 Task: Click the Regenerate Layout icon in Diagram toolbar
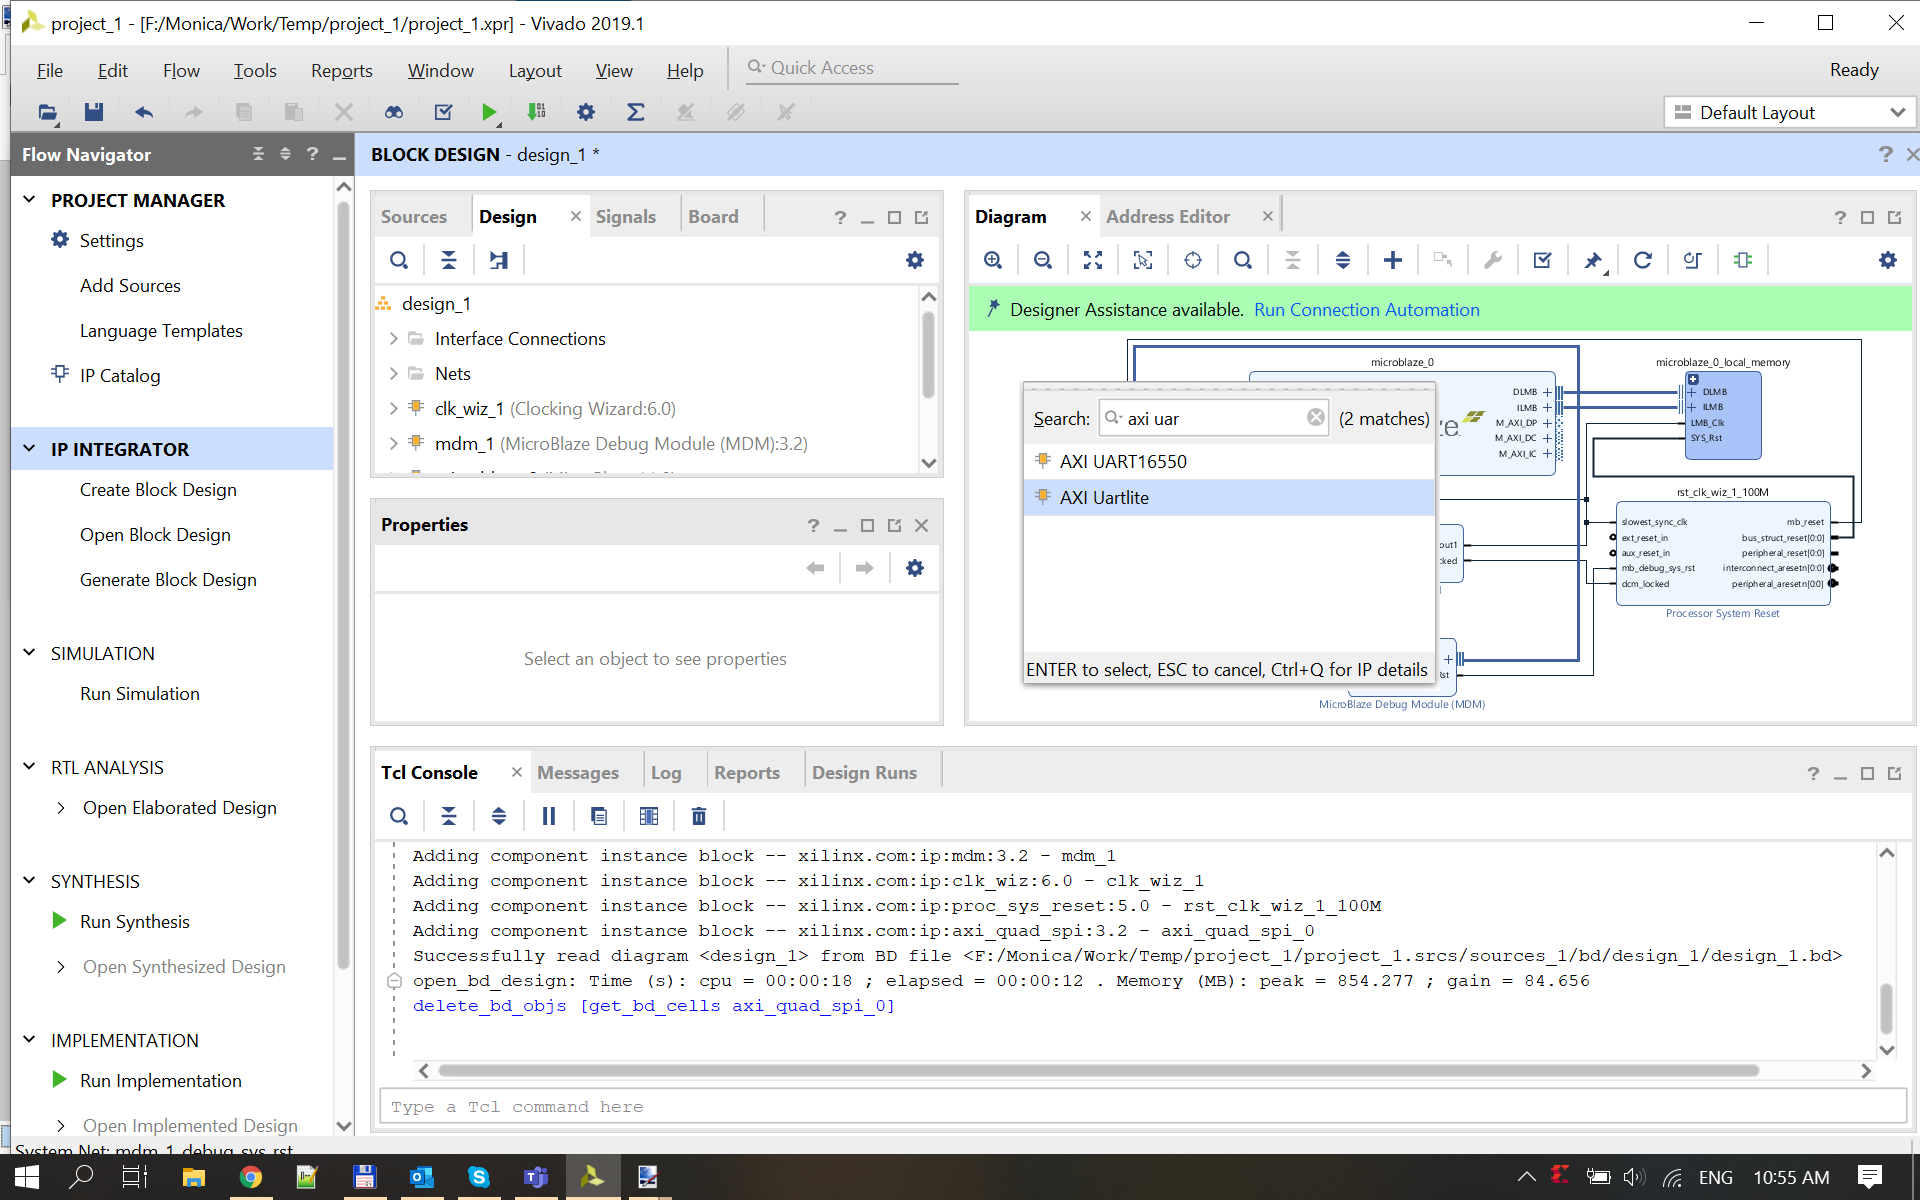(x=1643, y=260)
